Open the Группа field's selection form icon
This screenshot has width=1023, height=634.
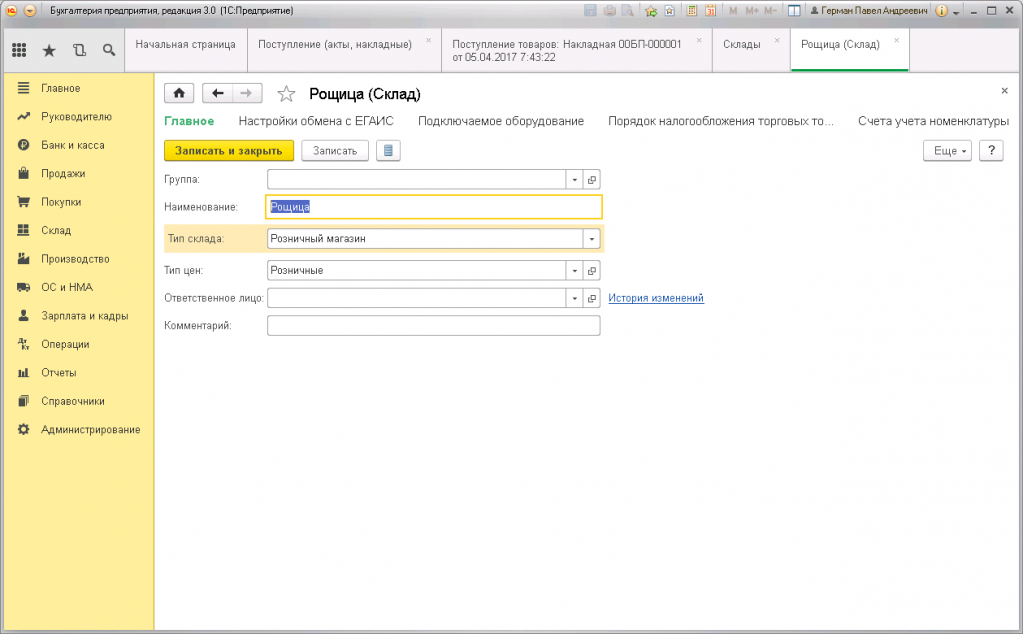(592, 180)
